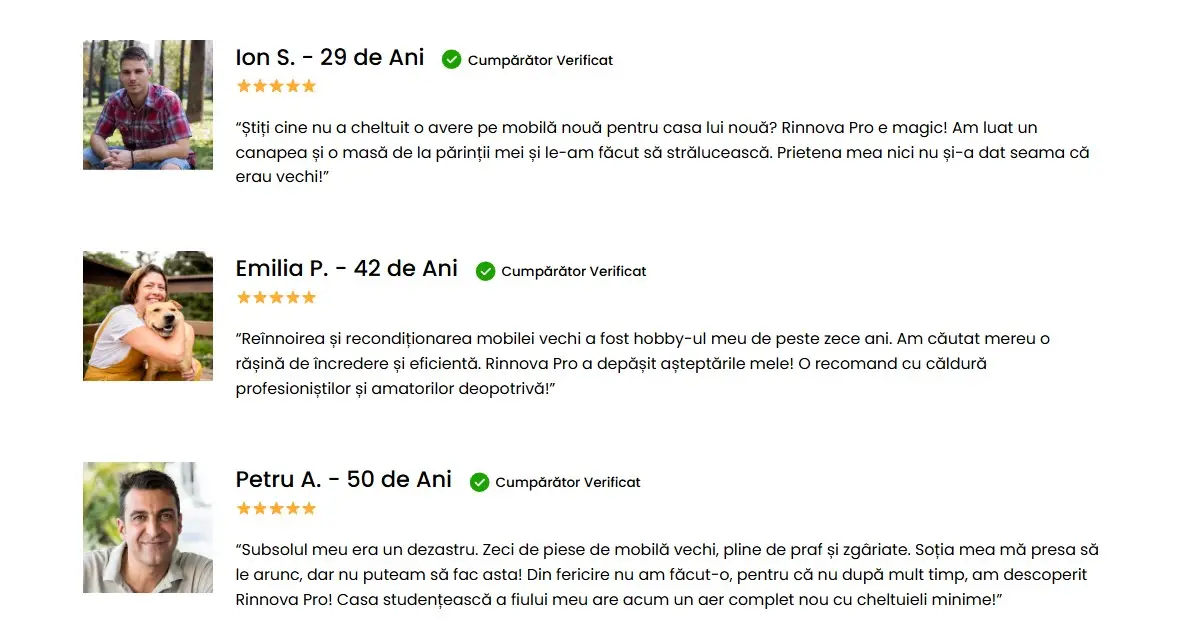The height and width of the screenshot is (641, 1190).
Task: Click the five-star rating under Emilia P.
Action: click(276, 297)
